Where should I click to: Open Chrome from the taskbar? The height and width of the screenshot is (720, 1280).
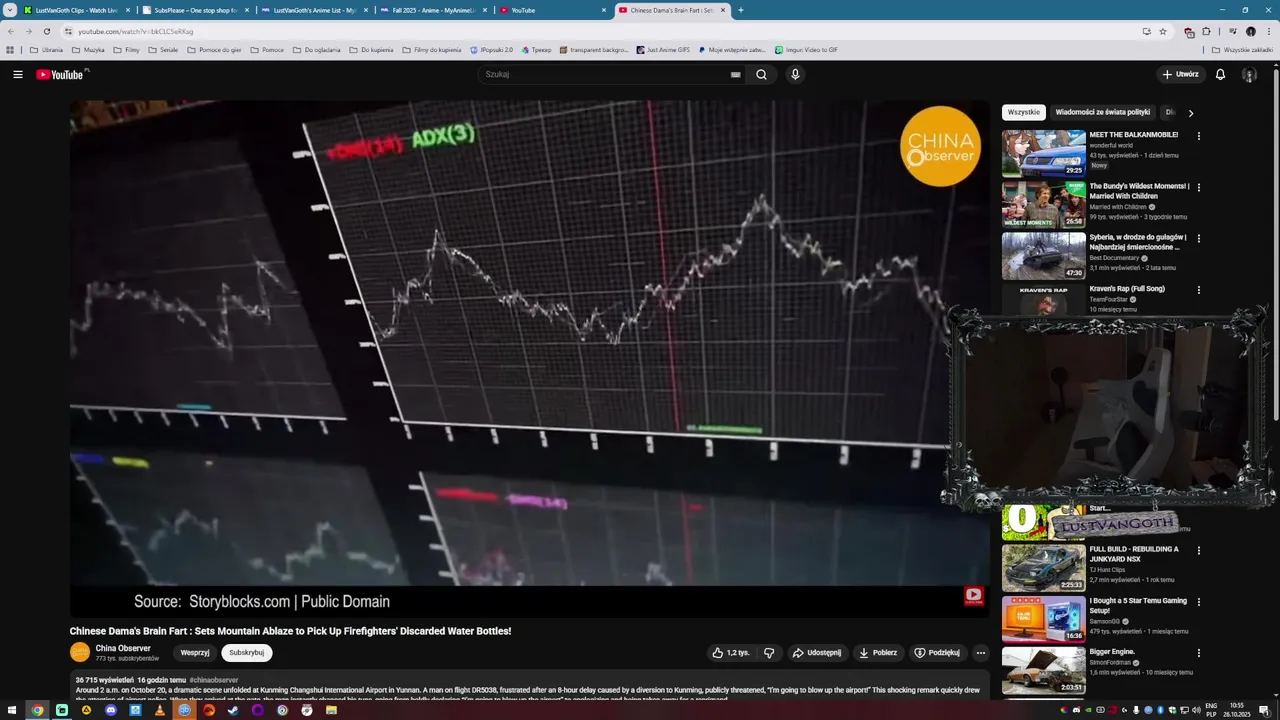click(x=37, y=710)
